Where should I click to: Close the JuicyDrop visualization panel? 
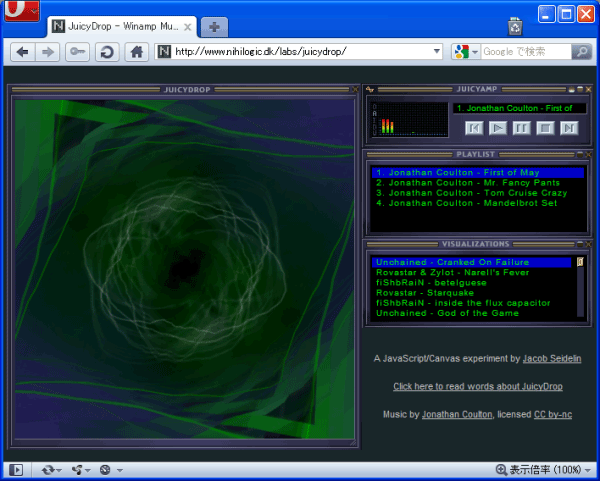point(355,90)
